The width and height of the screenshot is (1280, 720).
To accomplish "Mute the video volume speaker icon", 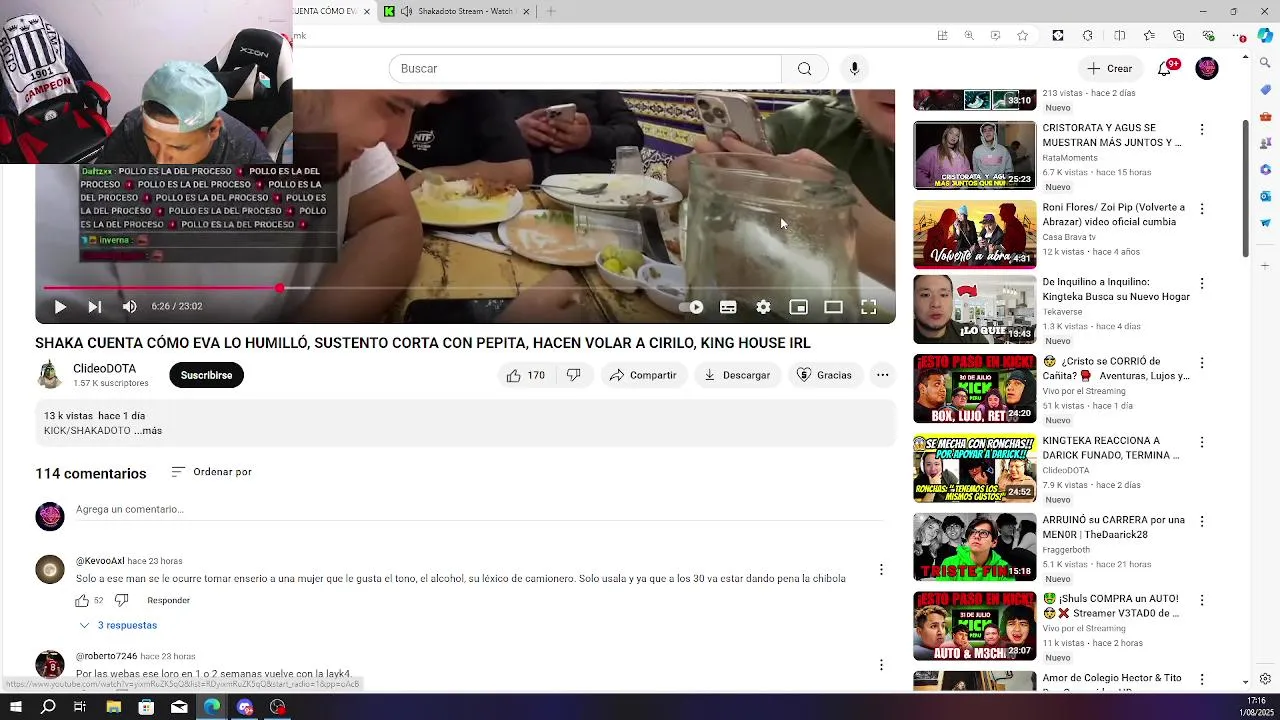I will point(129,307).
